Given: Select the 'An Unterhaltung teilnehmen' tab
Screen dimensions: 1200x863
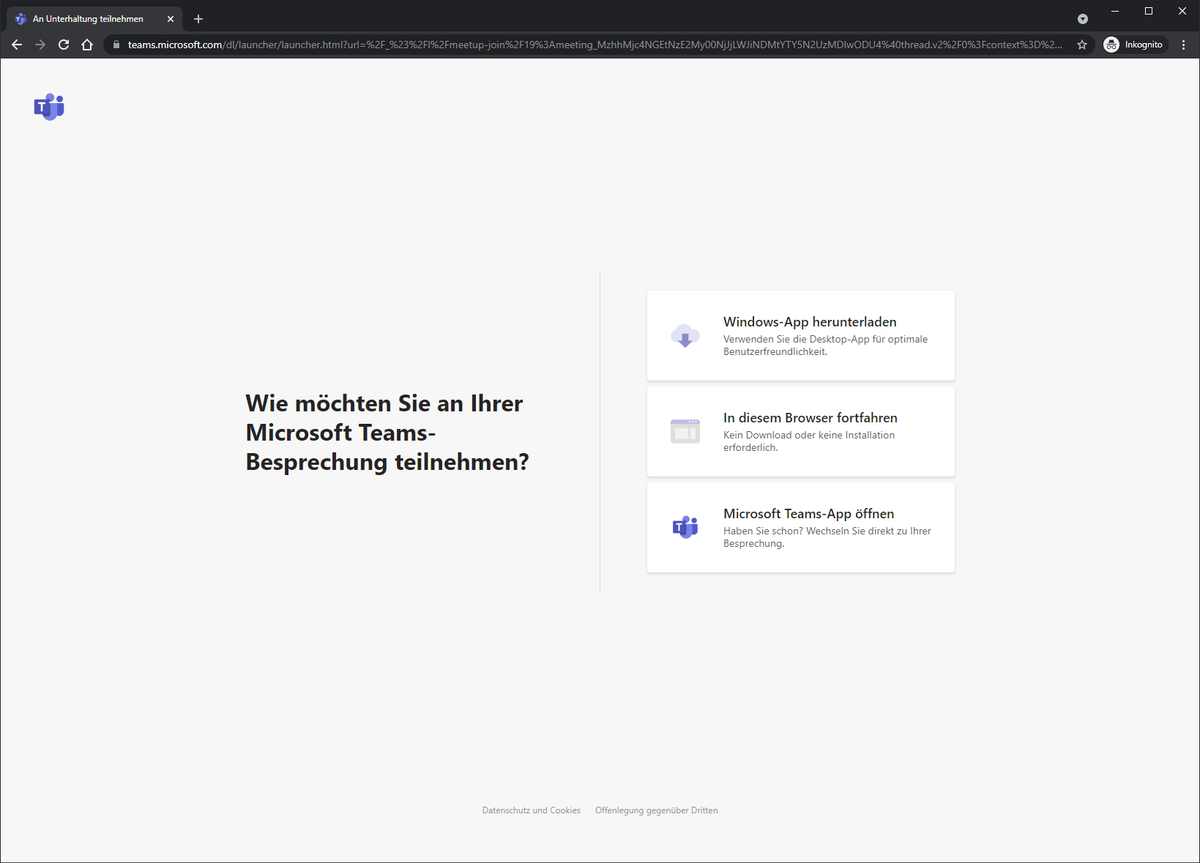Looking at the screenshot, I should (96, 19).
